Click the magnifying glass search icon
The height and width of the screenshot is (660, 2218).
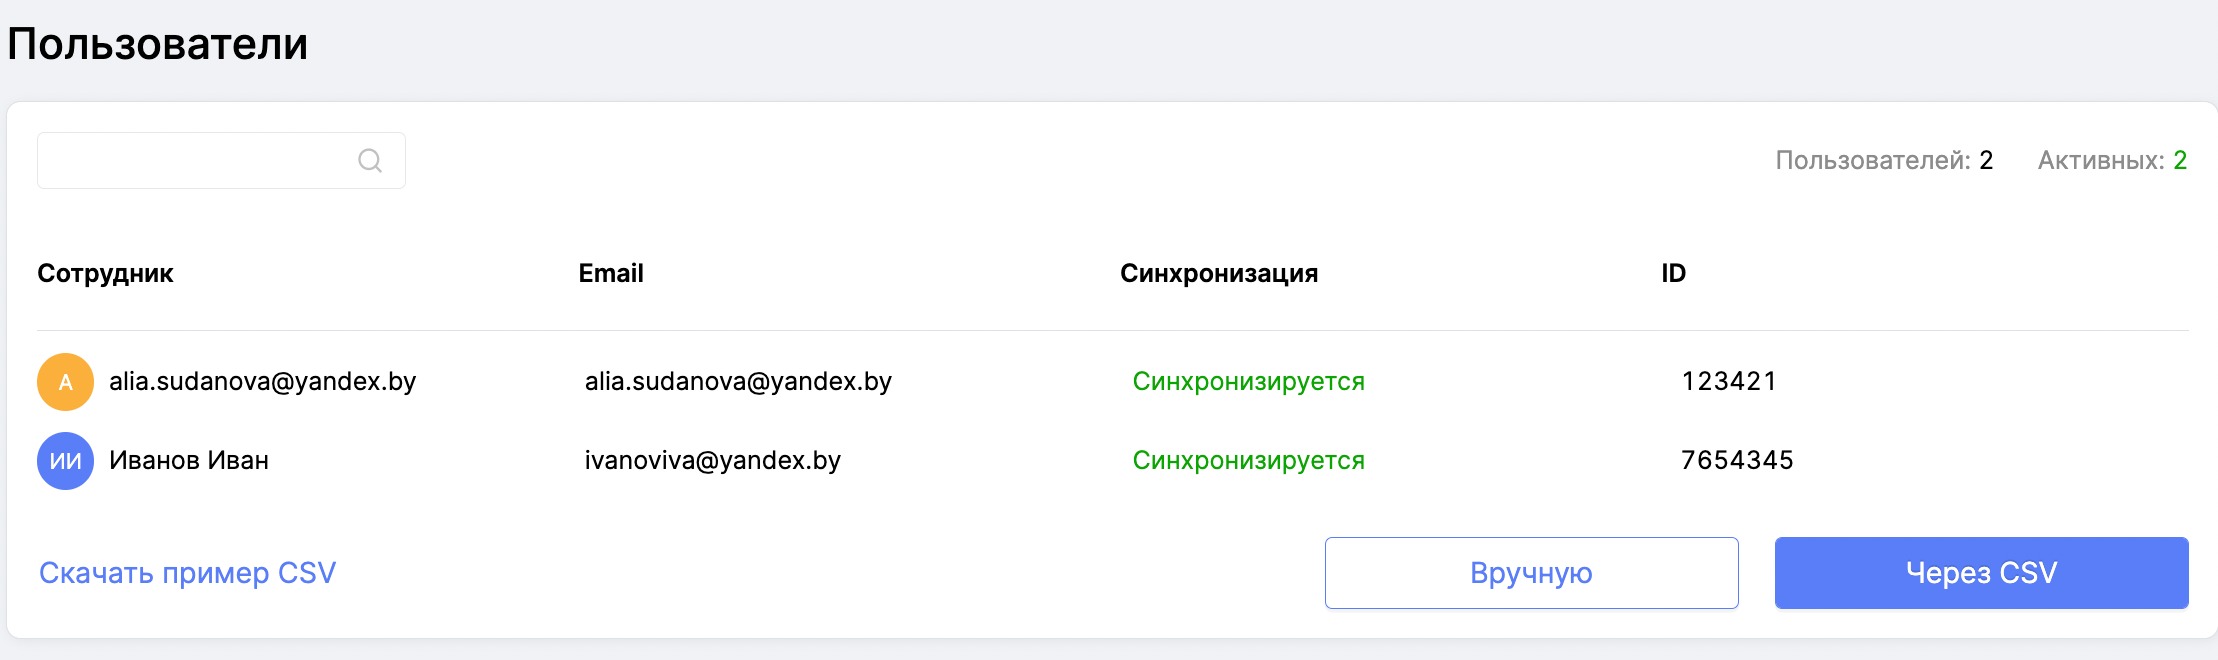pyautogui.click(x=370, y=160)
